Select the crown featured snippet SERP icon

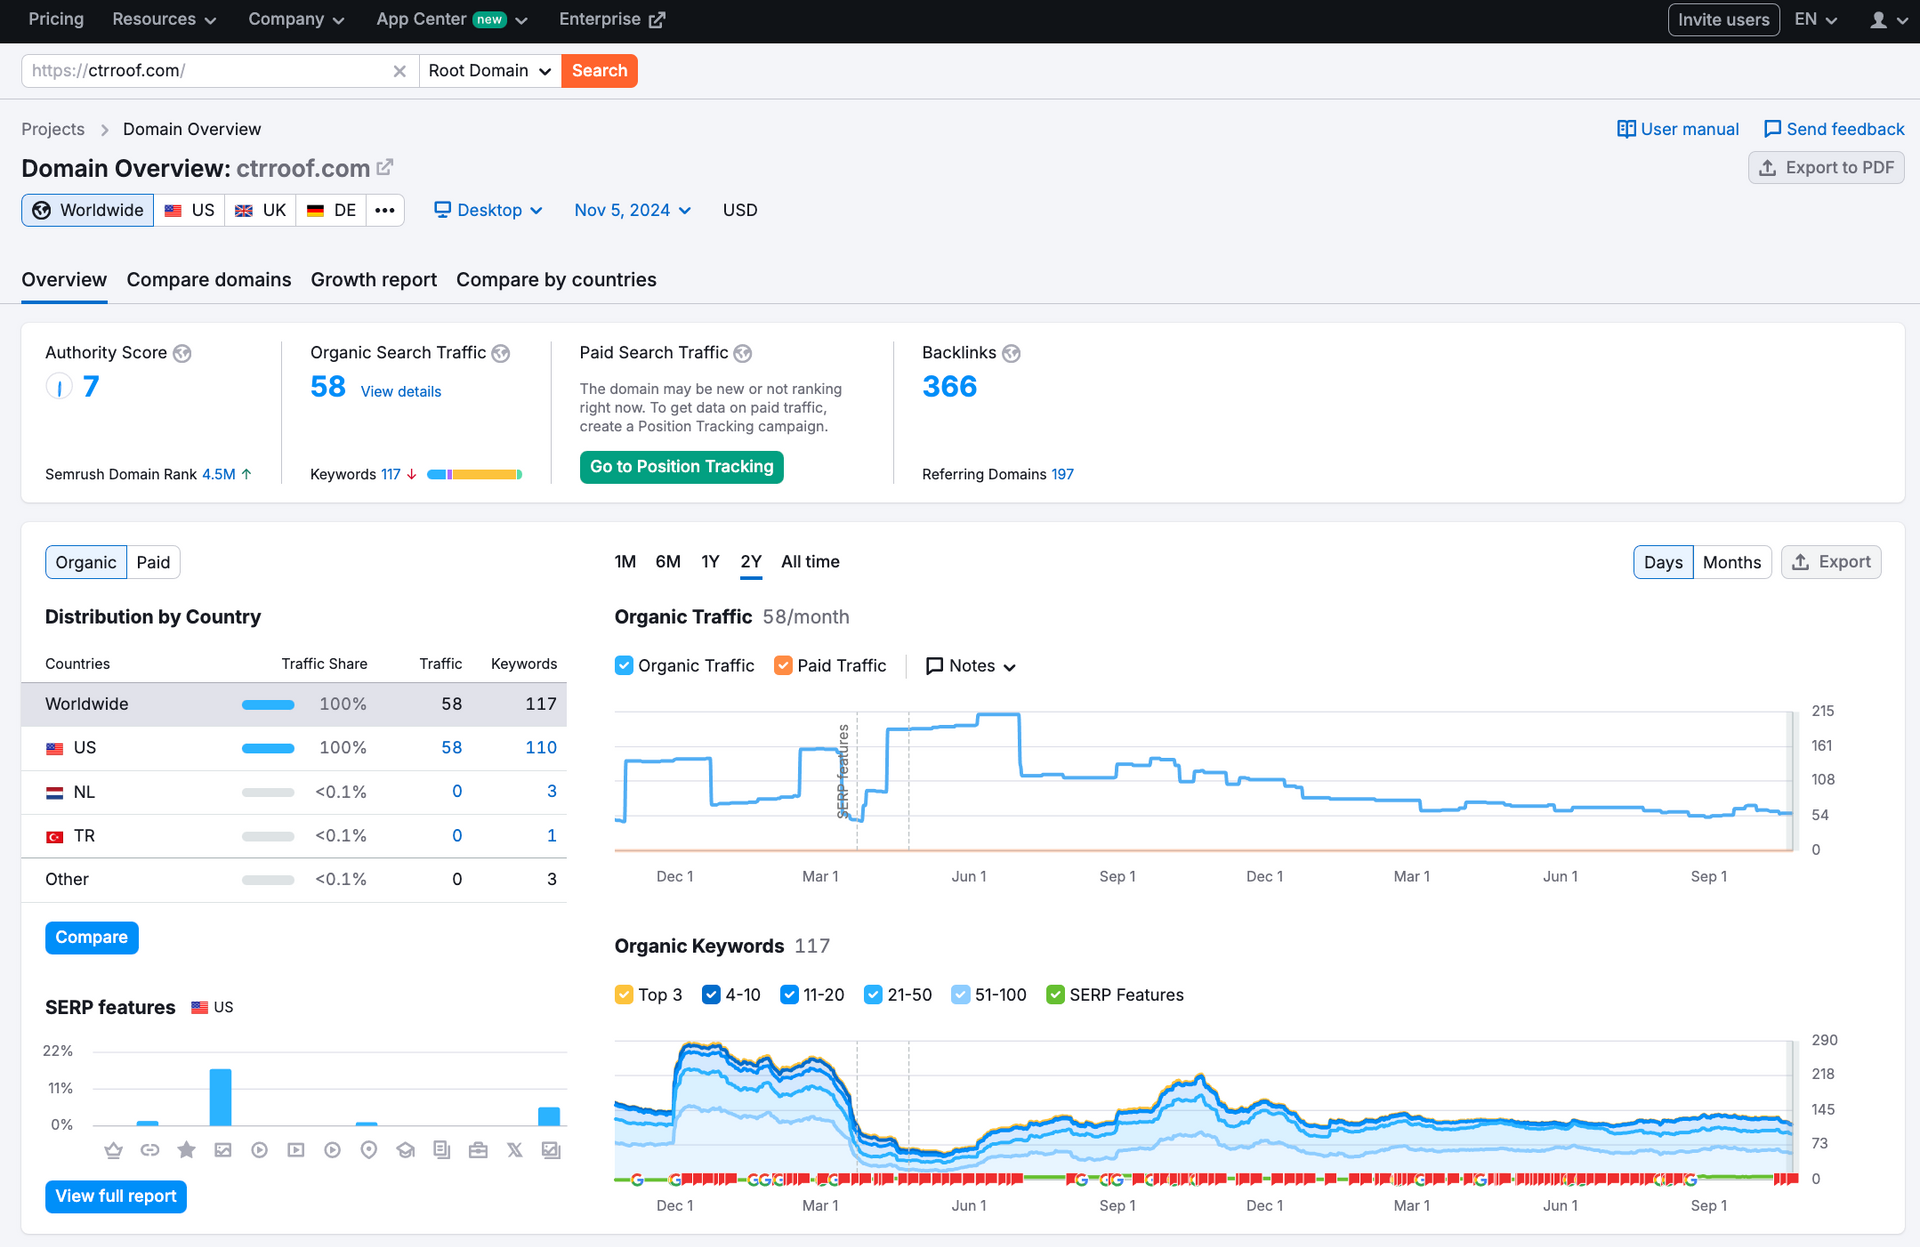tap(113, 1150)
